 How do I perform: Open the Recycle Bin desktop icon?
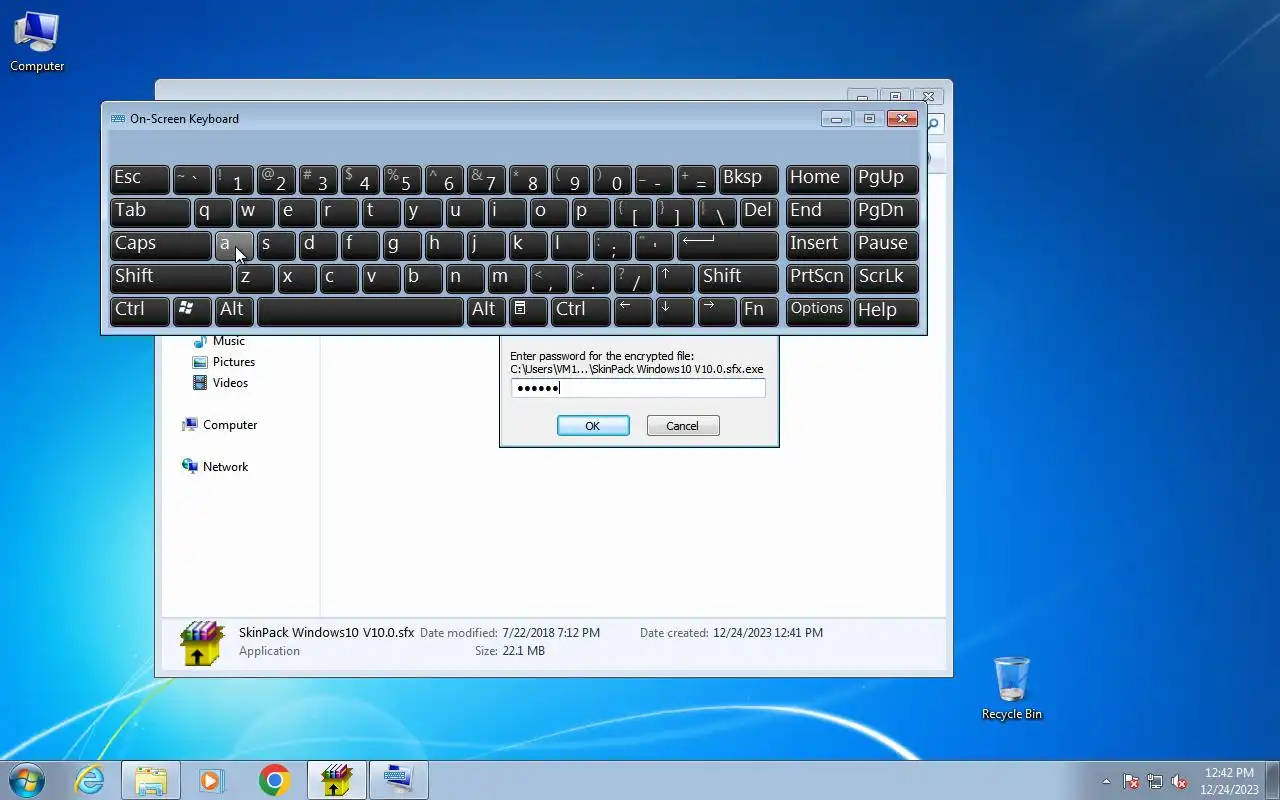coord(1012,689)
